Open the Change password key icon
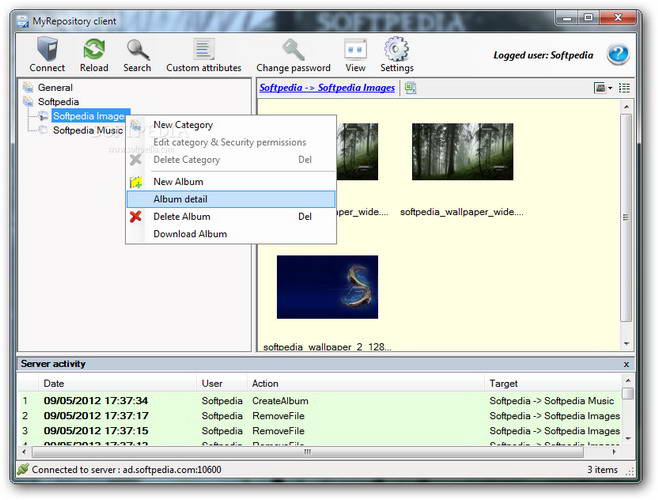 pos(293,50)
